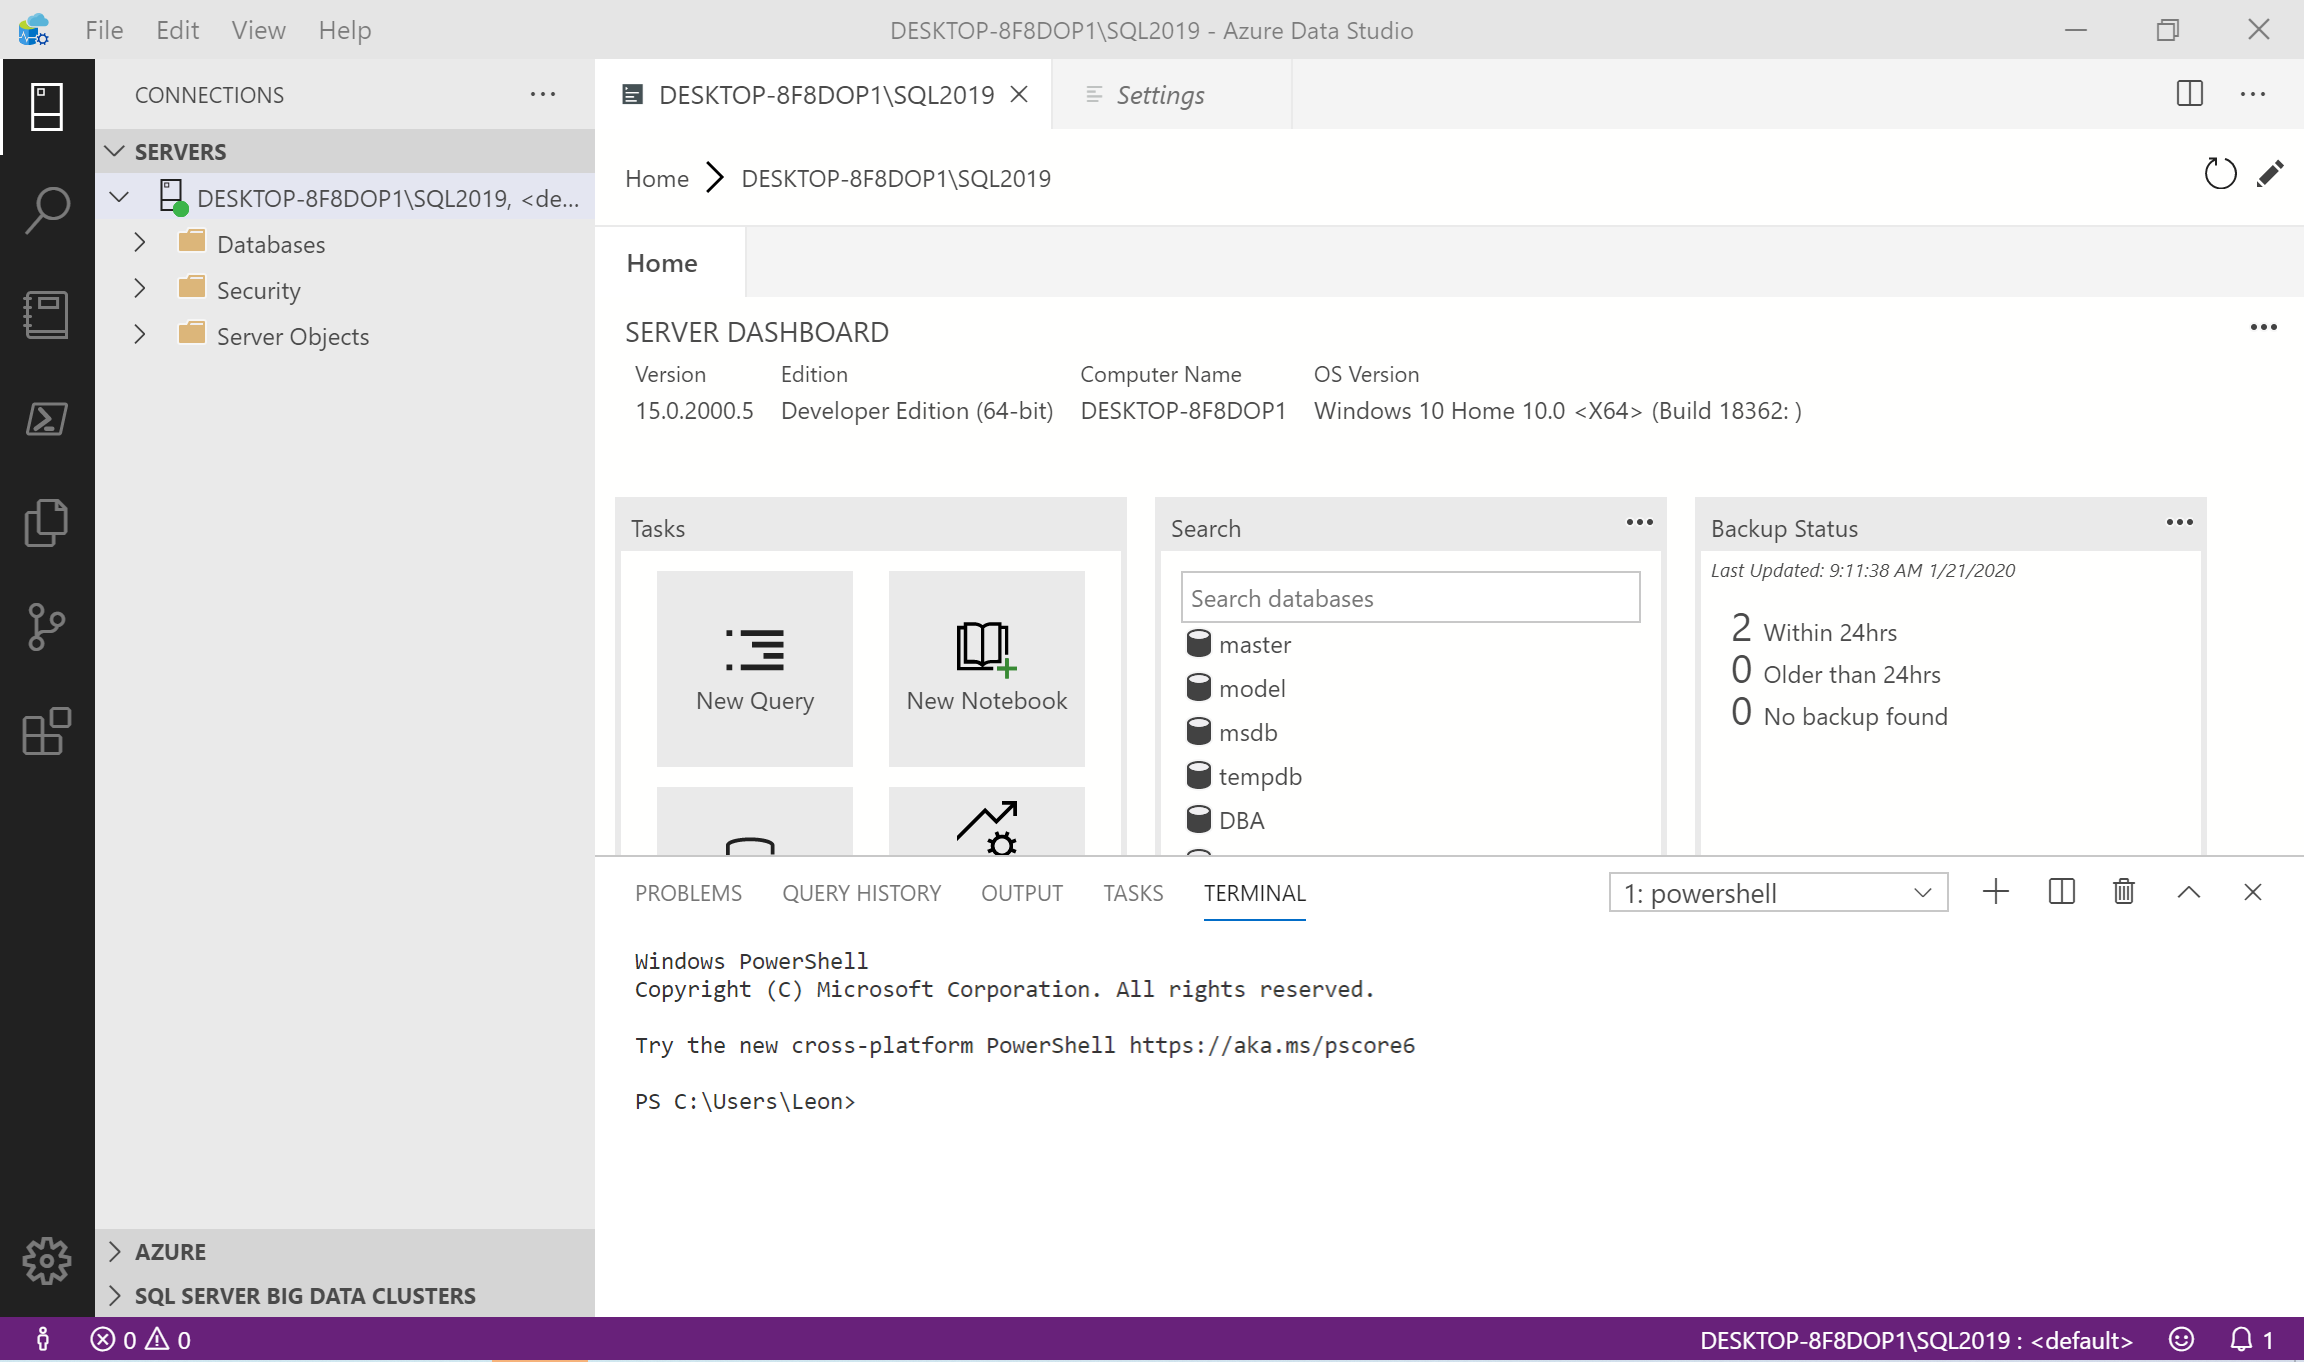Kill terminal with trash icon

[x=2124, y=892]
